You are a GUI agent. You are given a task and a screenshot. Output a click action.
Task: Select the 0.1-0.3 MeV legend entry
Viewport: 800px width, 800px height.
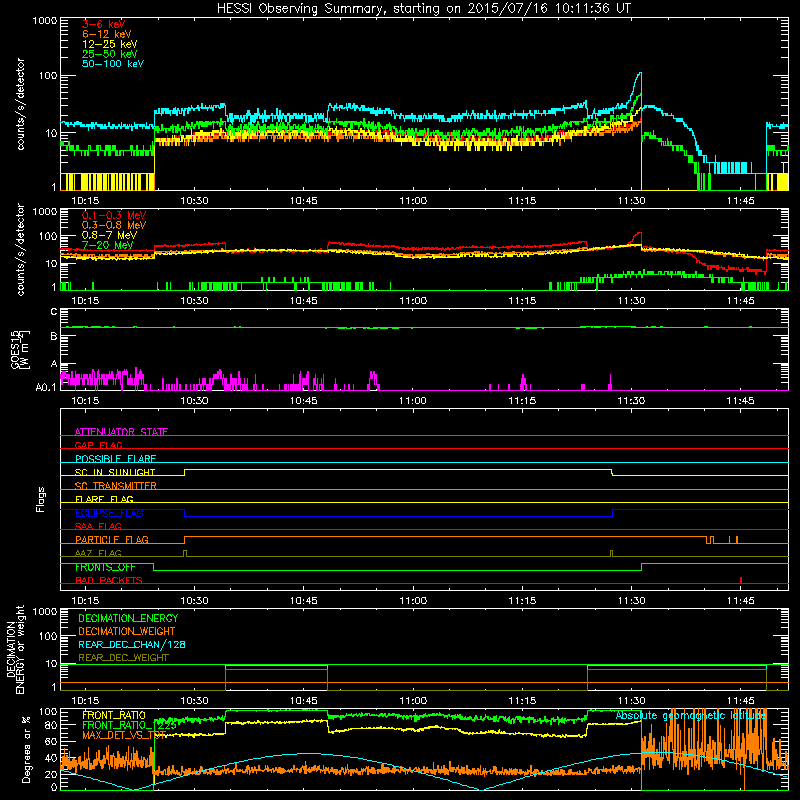114,215
